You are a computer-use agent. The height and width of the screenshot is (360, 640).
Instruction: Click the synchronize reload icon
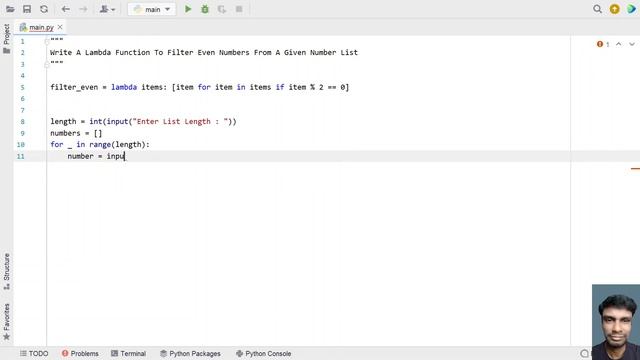click(x=44, y=9)
